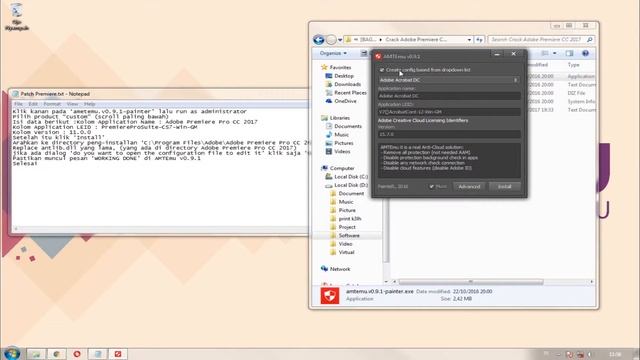Open the Project folder on drive D
Viewport: 640px width, 360px height.
click(347, 227)
